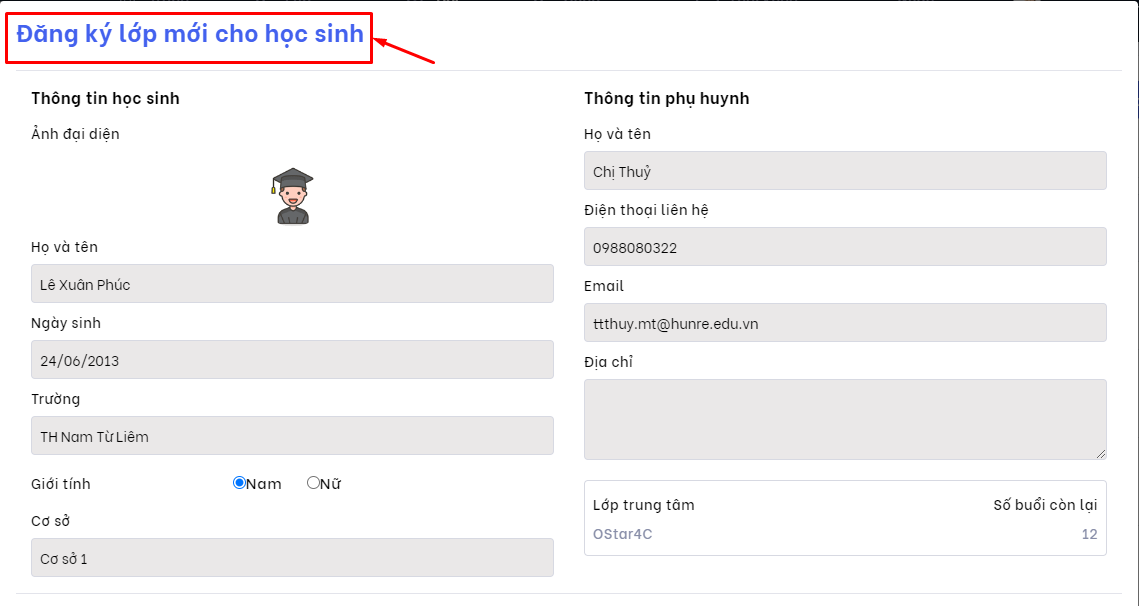Click the Thông tin học sinh heading

click(x=105, y=98)
